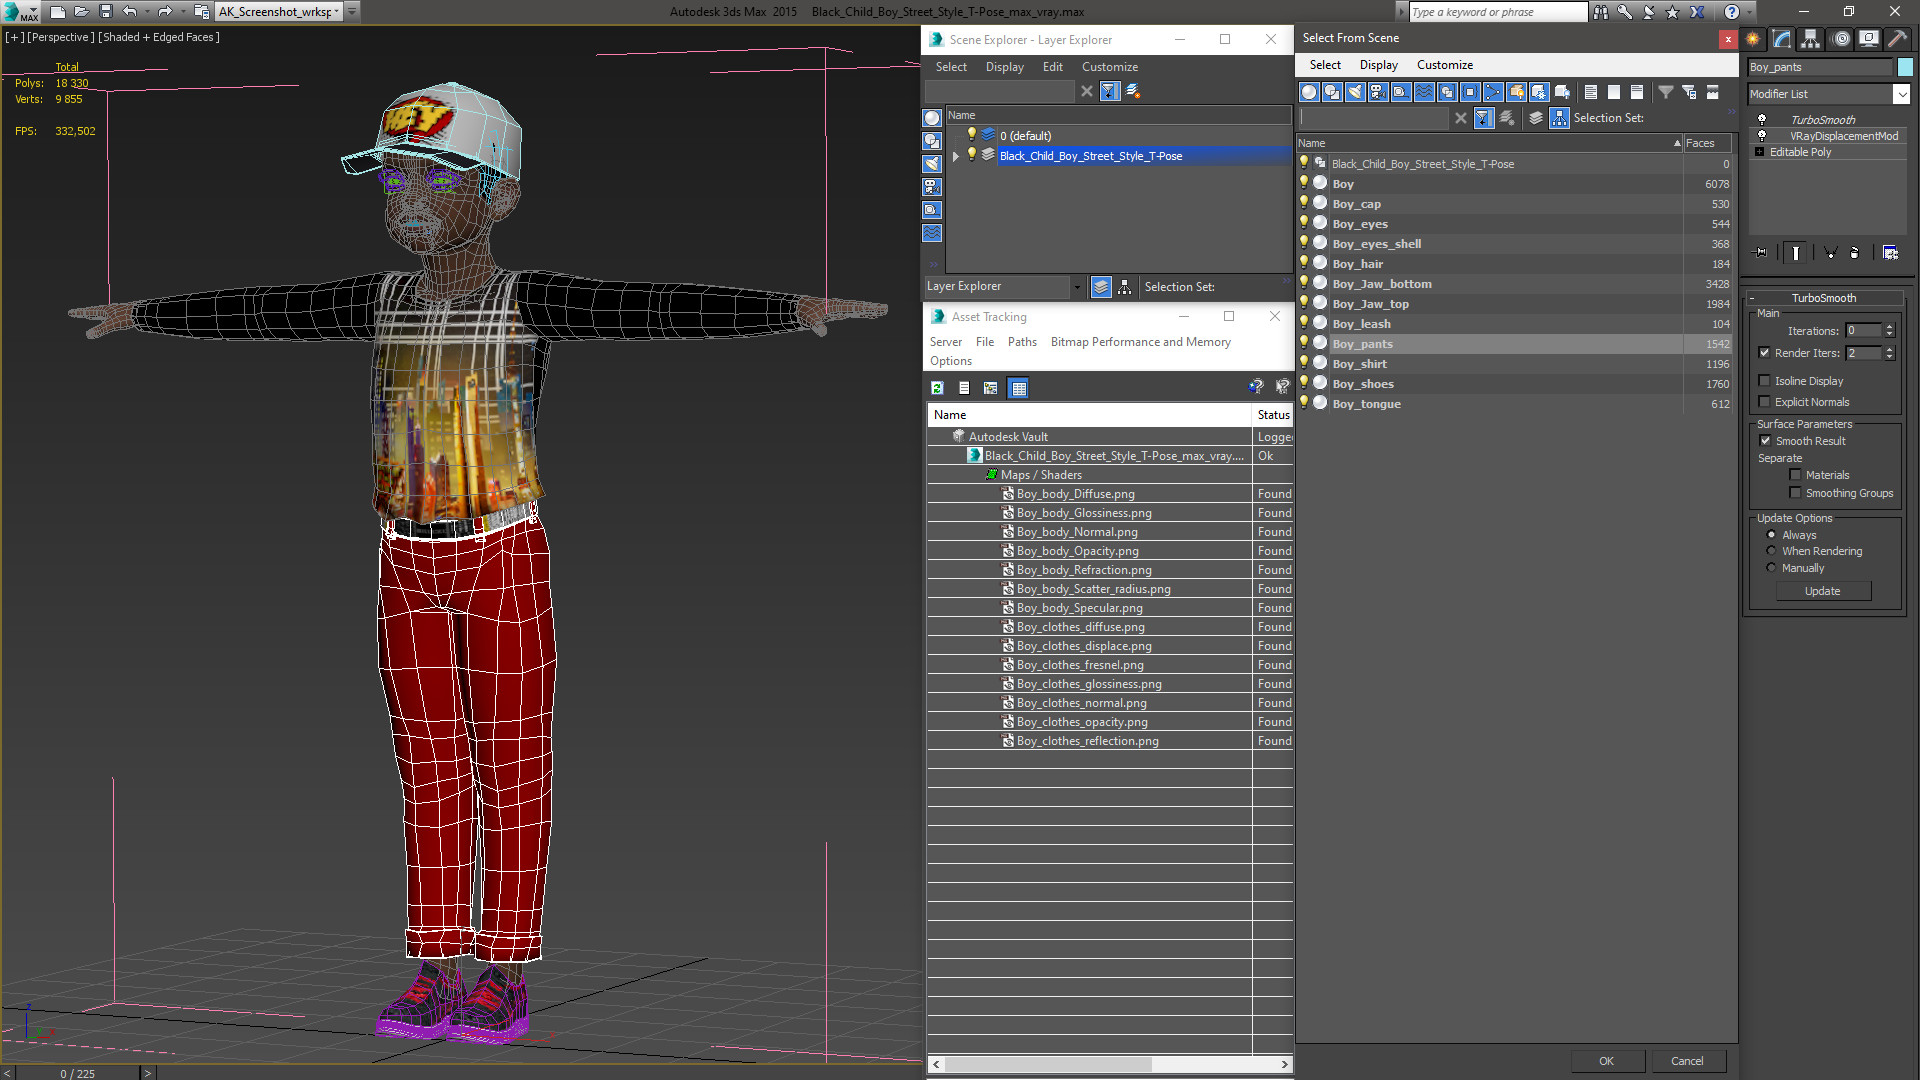Click Select None icon in Select From Scene
Viewport: 1920px width, 1080px height.
point(1614,92)
